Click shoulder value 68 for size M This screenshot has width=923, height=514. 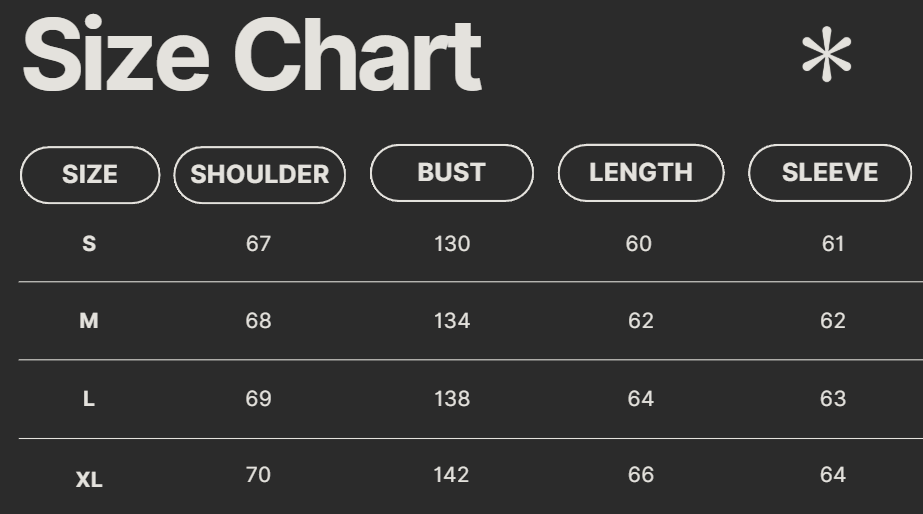coord(258,321)
